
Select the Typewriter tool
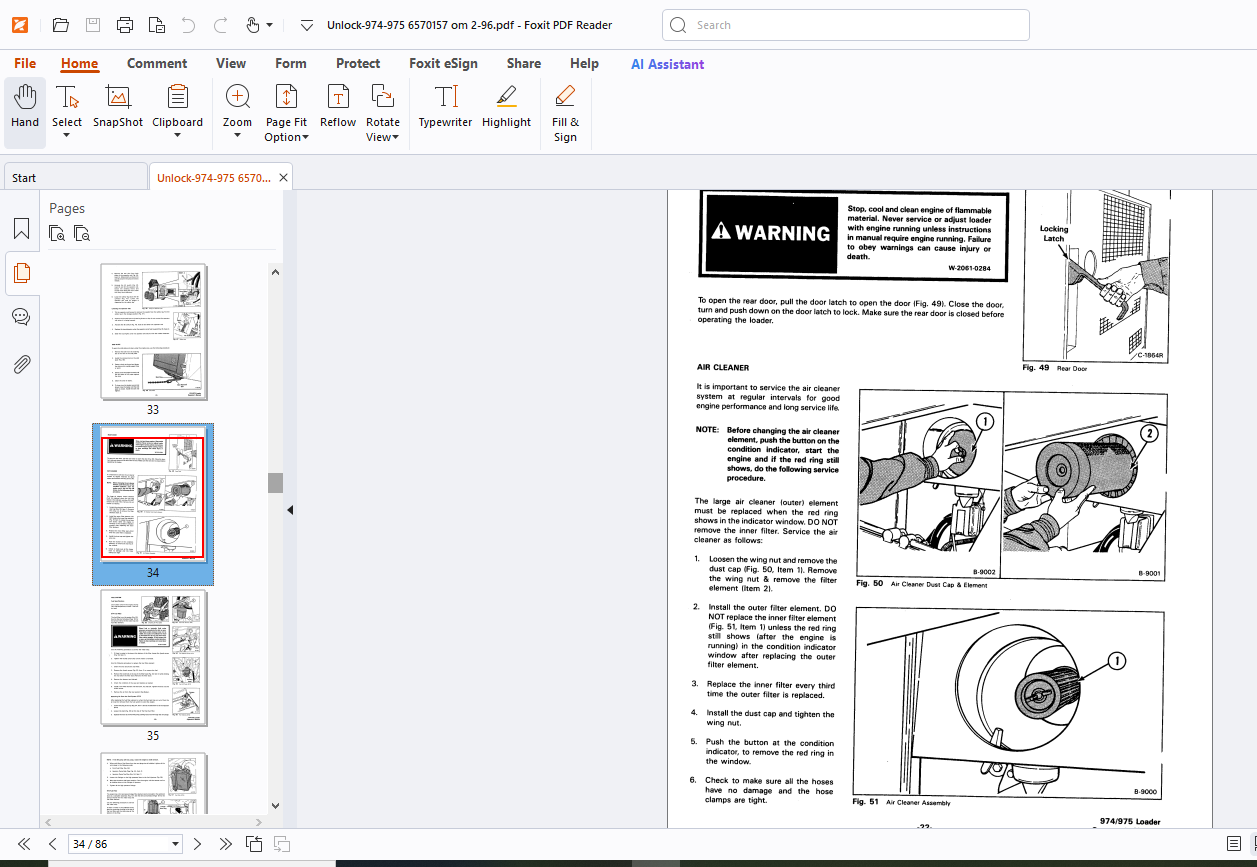[445, 106]
